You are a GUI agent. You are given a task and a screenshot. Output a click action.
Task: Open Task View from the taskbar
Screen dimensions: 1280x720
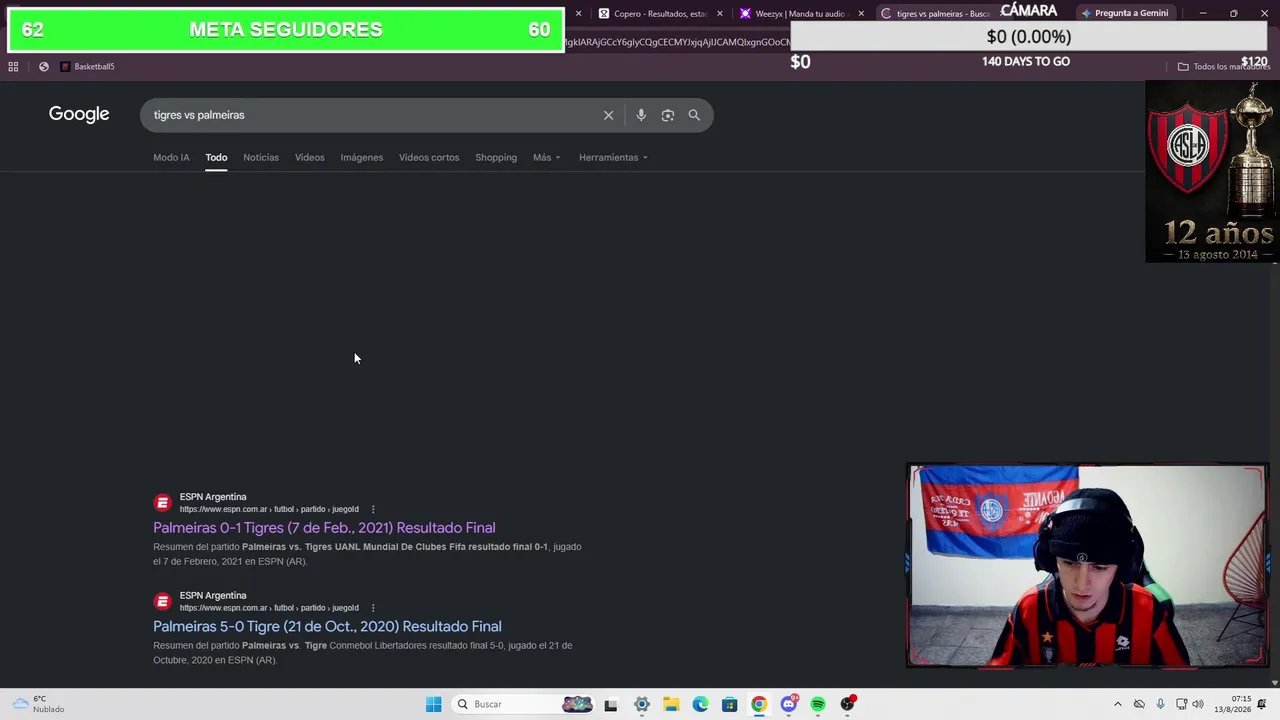pyautogui.click(x=611, y=704)
